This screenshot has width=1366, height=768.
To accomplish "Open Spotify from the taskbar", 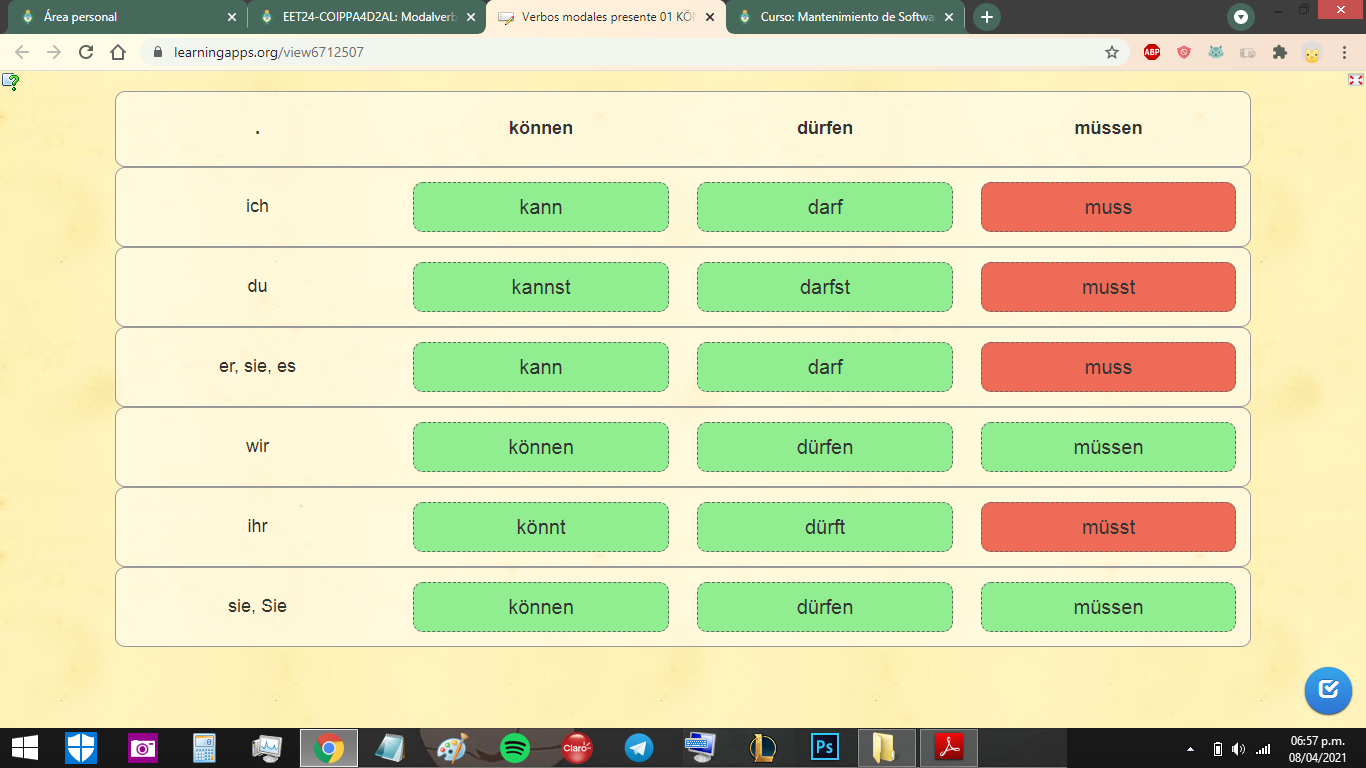I will click(x=514, y=748).
